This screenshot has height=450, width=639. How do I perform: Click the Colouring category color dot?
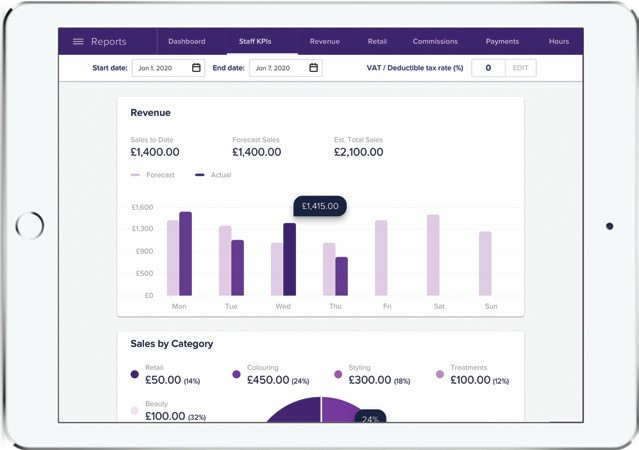click(x=236, y=374)
